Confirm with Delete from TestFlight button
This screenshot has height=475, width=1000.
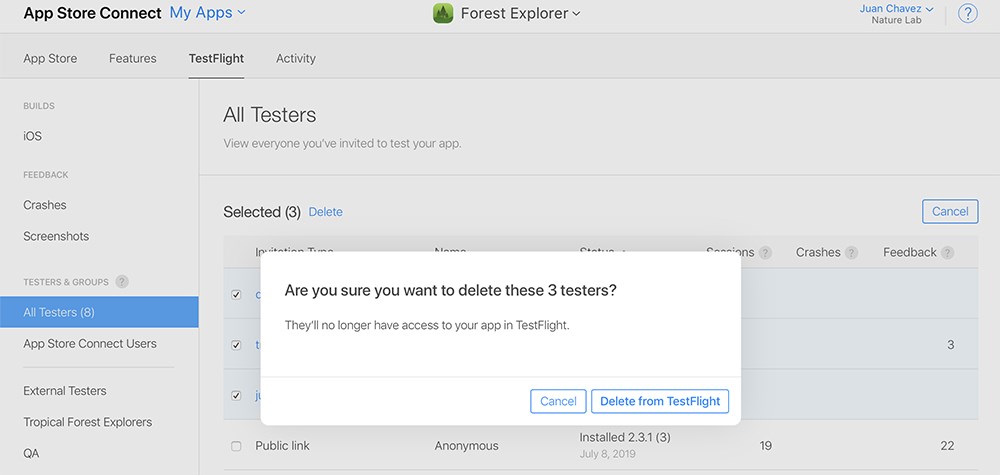coord(660,401)
